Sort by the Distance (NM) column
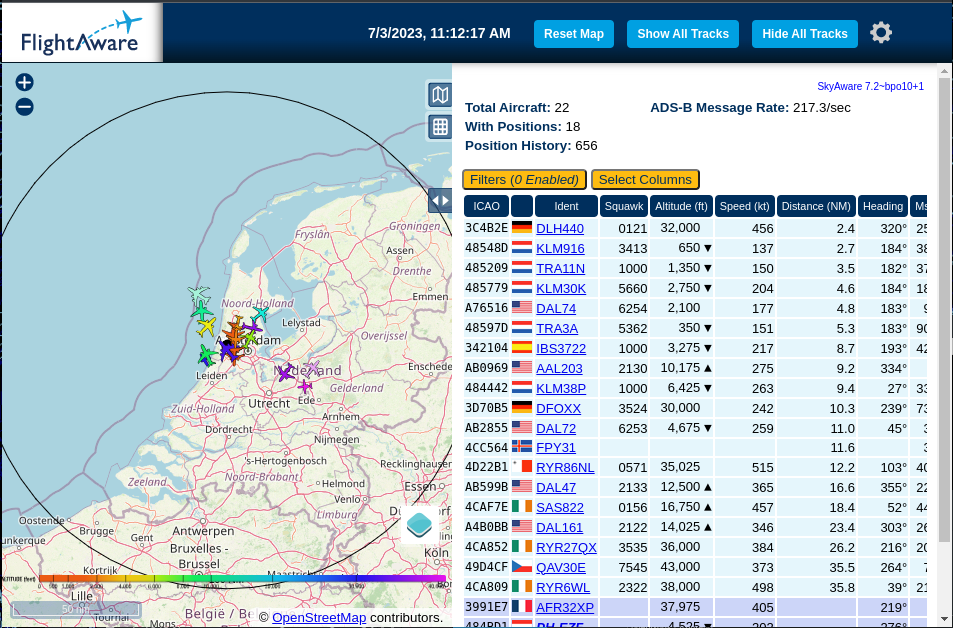This screenshot has width=953, height=628. [x=816, y=206]
